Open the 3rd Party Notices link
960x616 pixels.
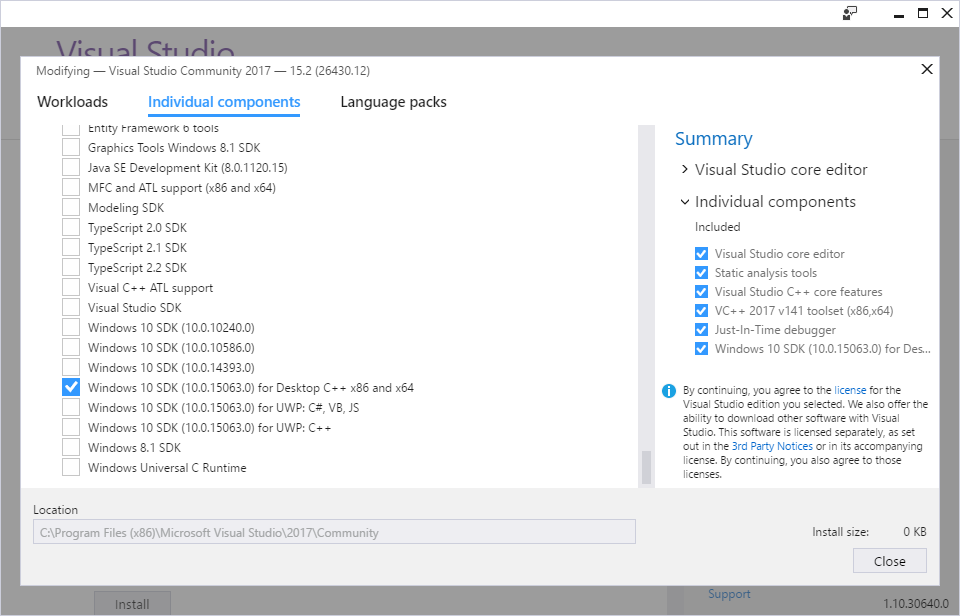tap(772, 446)
